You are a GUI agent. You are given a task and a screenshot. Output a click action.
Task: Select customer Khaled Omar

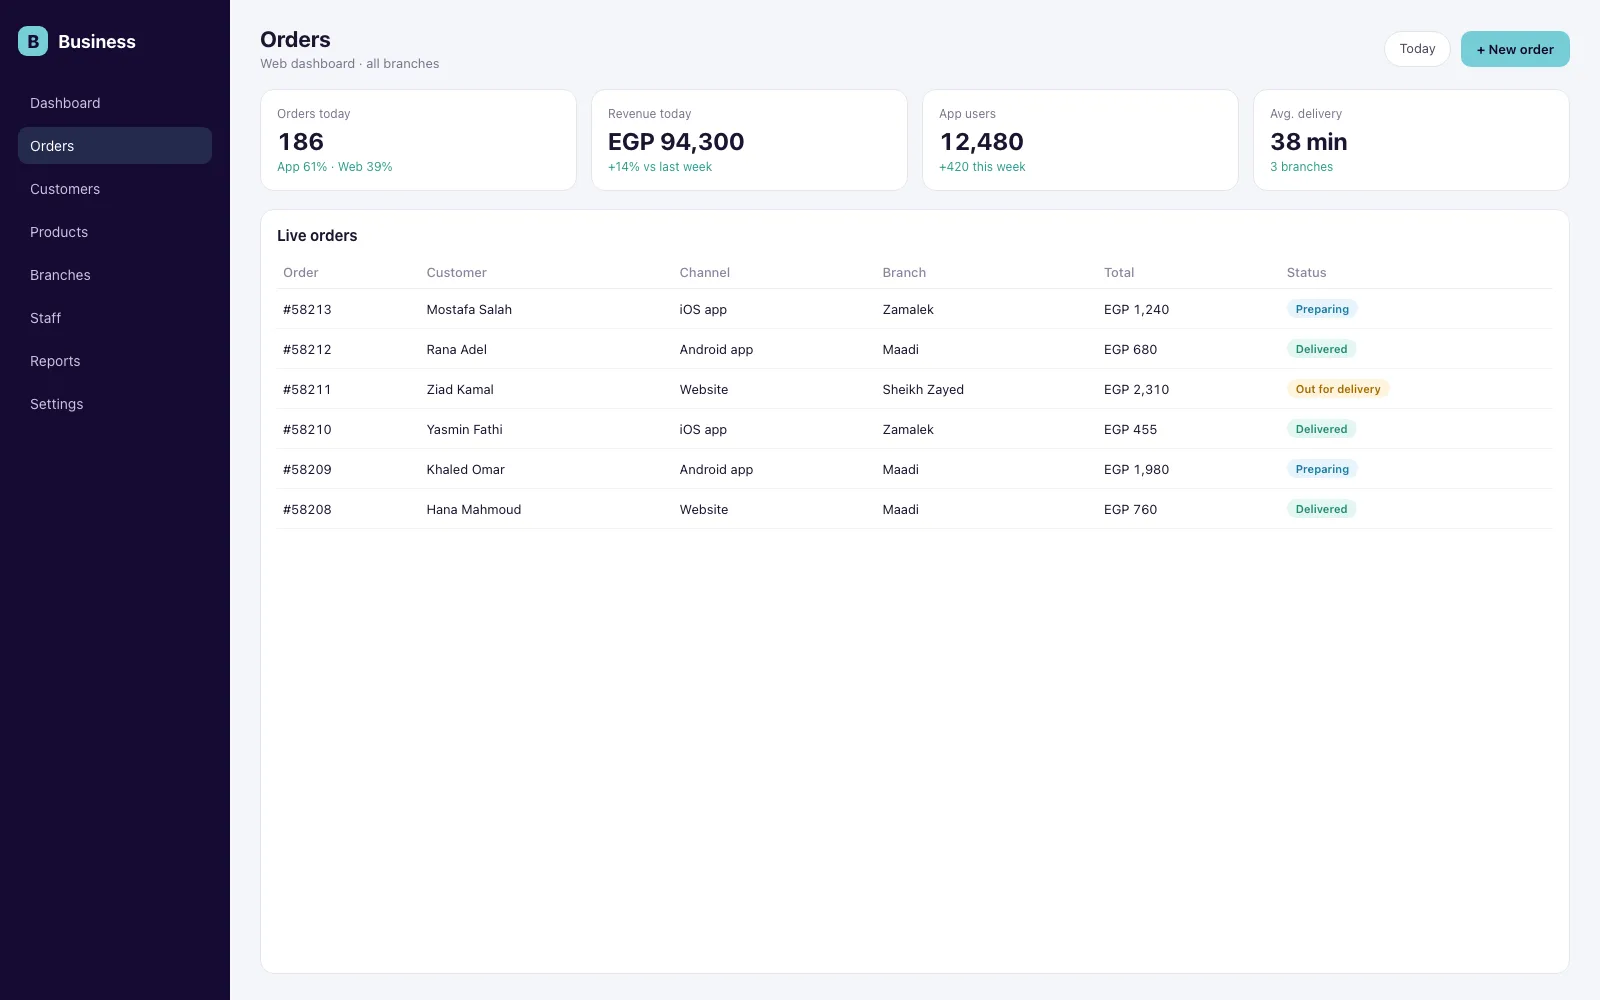[x=466, y=470]
